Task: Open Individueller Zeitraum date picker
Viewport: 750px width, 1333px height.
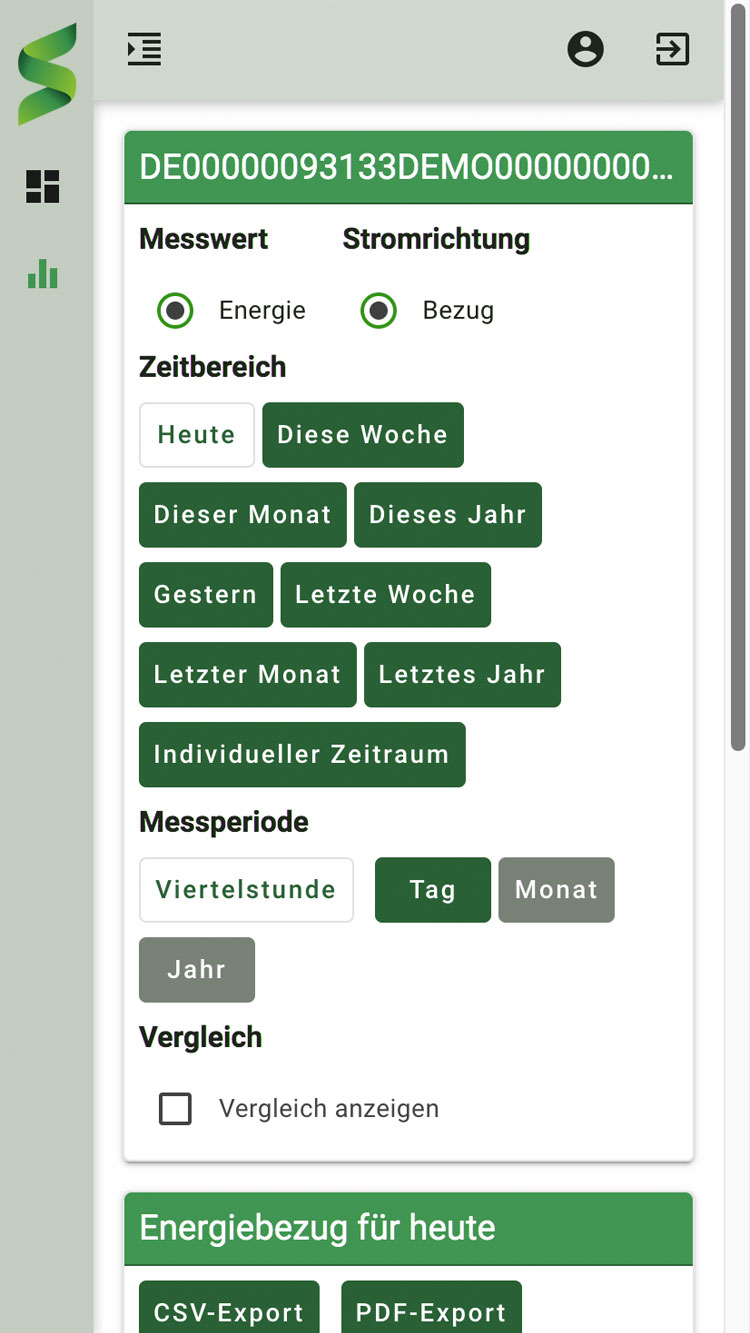Action: pyautogui.click(x=302, y=755)
